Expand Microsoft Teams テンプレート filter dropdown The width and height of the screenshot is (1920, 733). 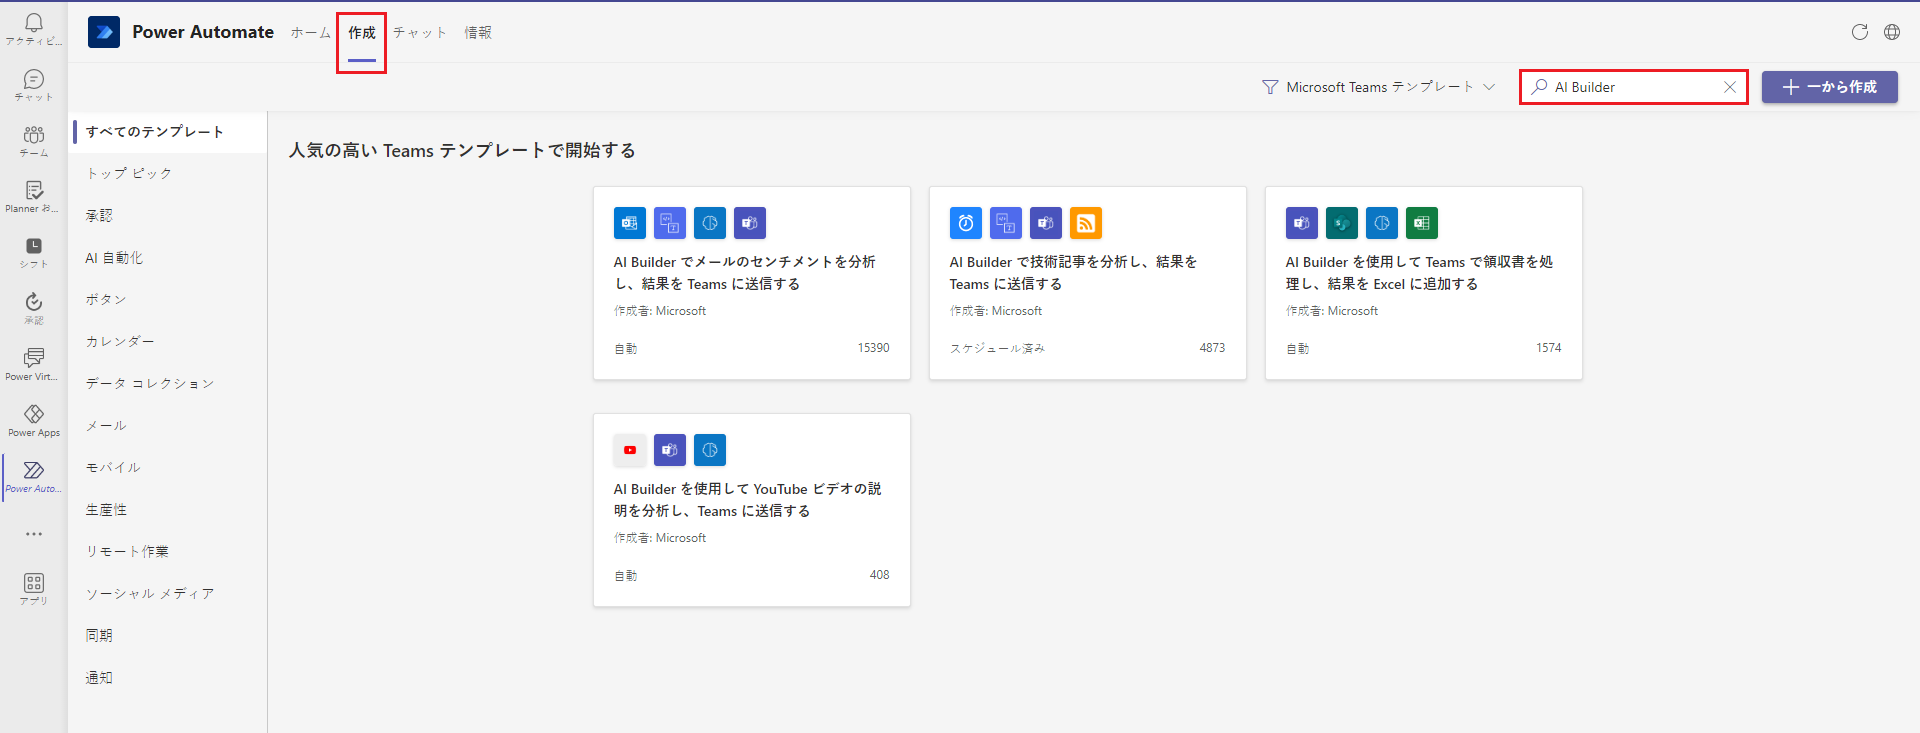coord(1378,87)
